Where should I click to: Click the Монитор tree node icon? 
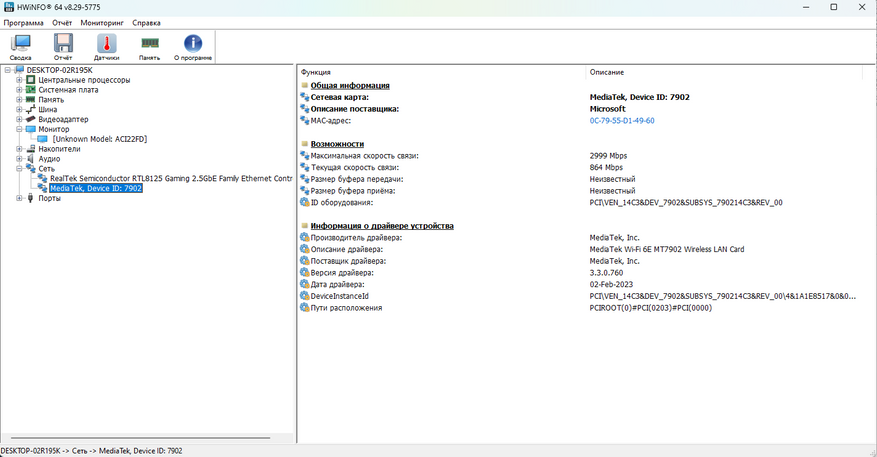pos(31,129)
